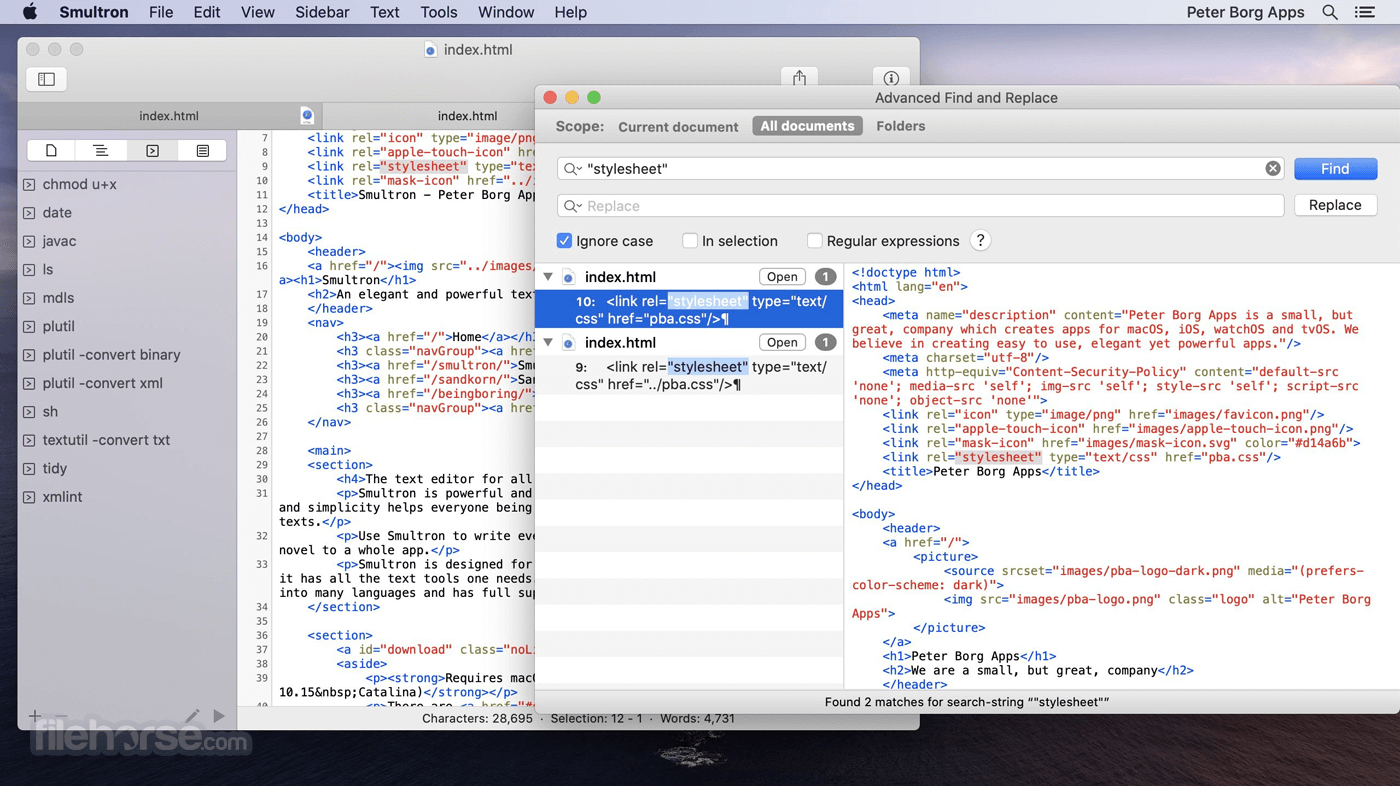The image size is (1400, 786).
Task: Open Spotlight search in the menu bar
Action: coord(1330,12)
